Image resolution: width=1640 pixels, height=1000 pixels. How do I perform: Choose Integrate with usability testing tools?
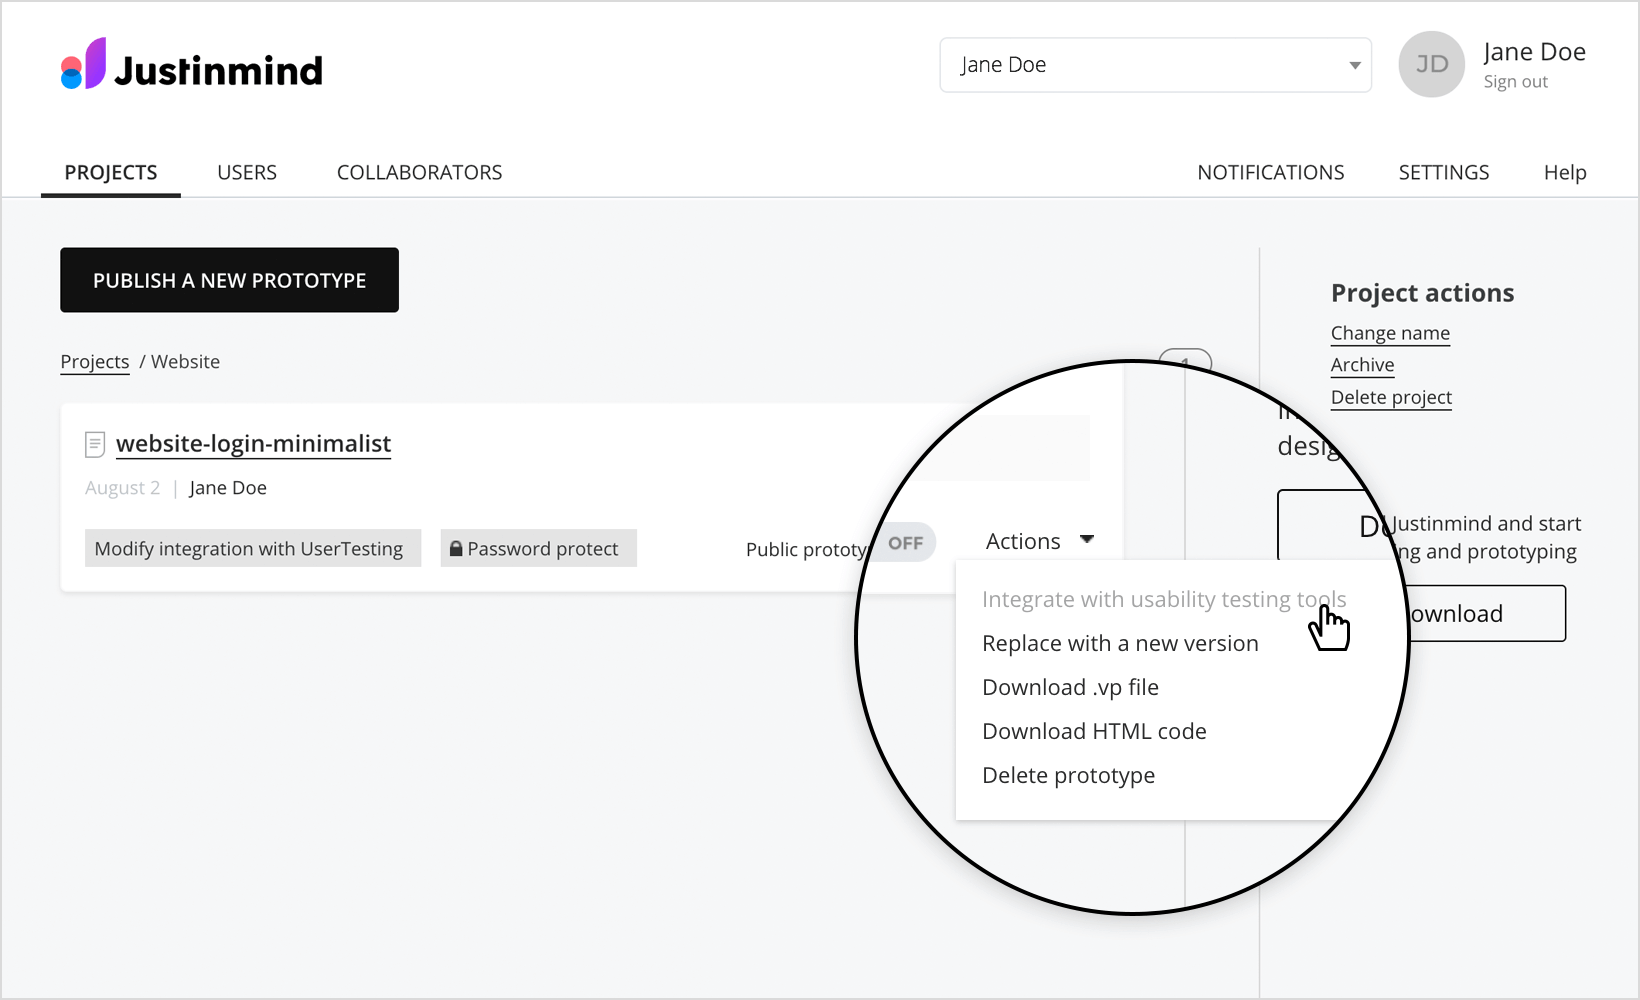click(x=1164, y=599)
